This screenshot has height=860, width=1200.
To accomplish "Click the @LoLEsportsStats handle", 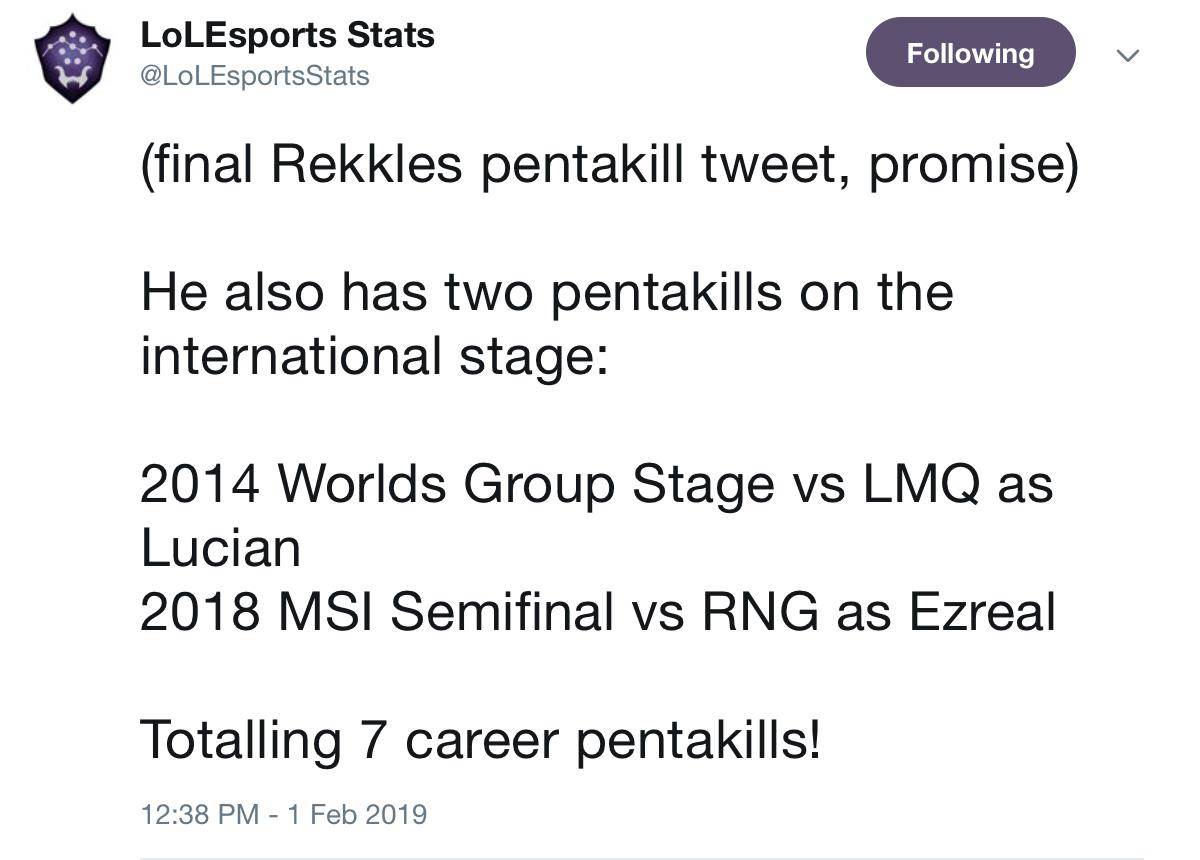I will click(255, 76).
